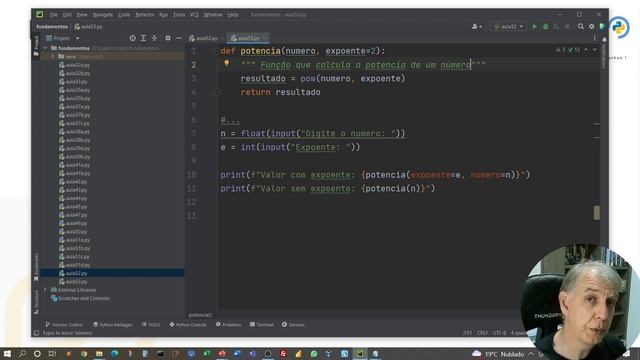
Task: Open the Refactor menu
Action: coord(144,15)
